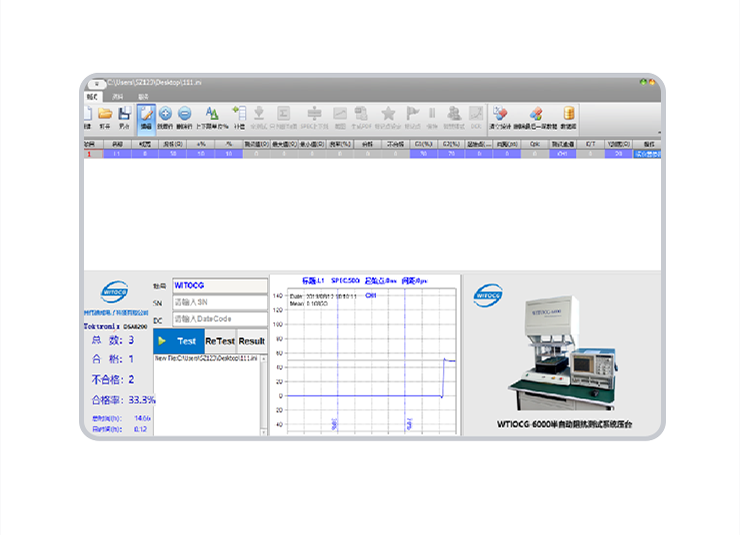This screenshot has height=535, width=740.
Task: Click the last highlighted cell in row 1
Action: click(x=647, y=154)
